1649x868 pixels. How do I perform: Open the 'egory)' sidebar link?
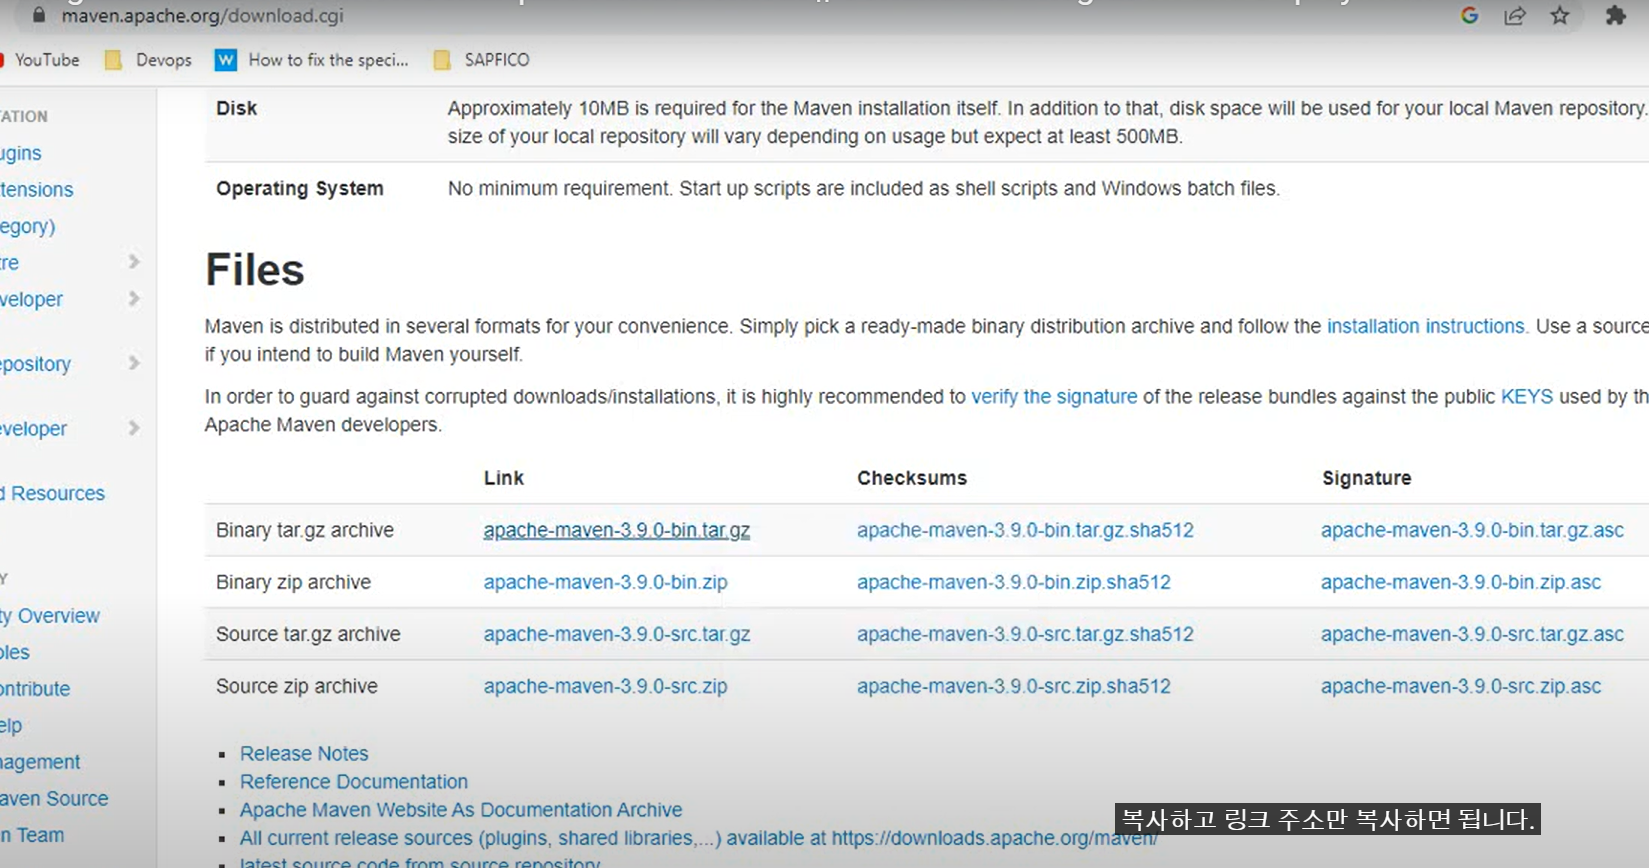pos(28,226)
